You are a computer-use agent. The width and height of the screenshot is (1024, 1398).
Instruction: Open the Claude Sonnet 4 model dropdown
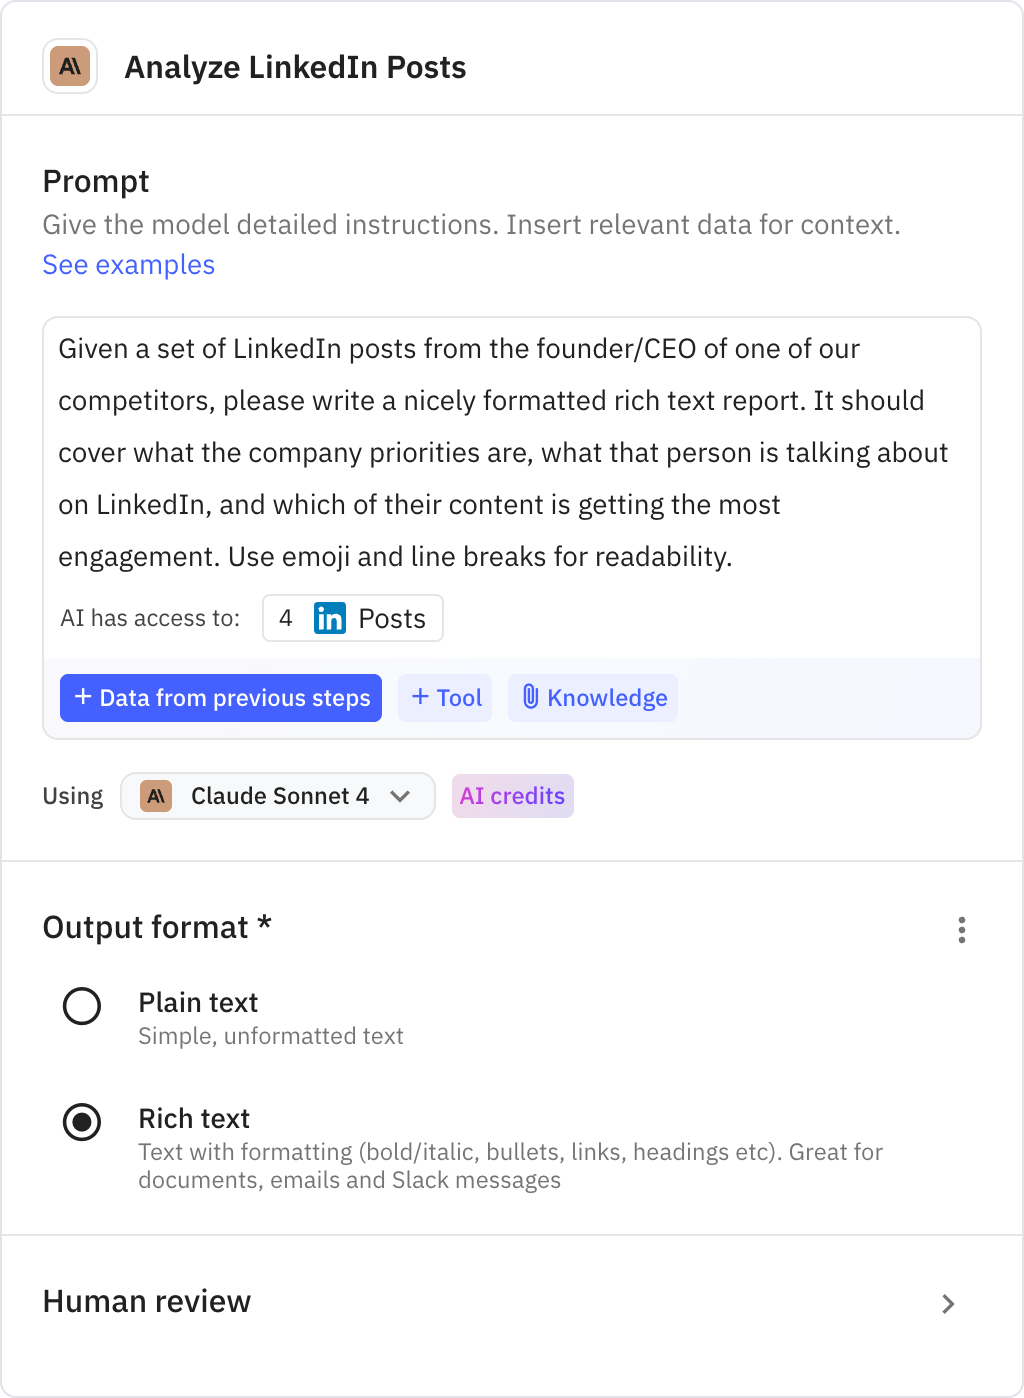click(400, 796)
